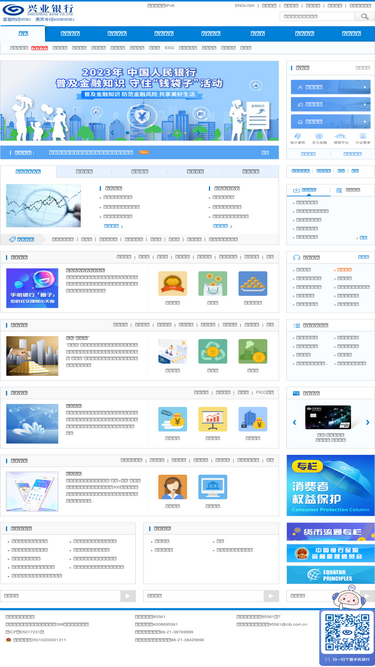Click the search magnifier button

364,16
